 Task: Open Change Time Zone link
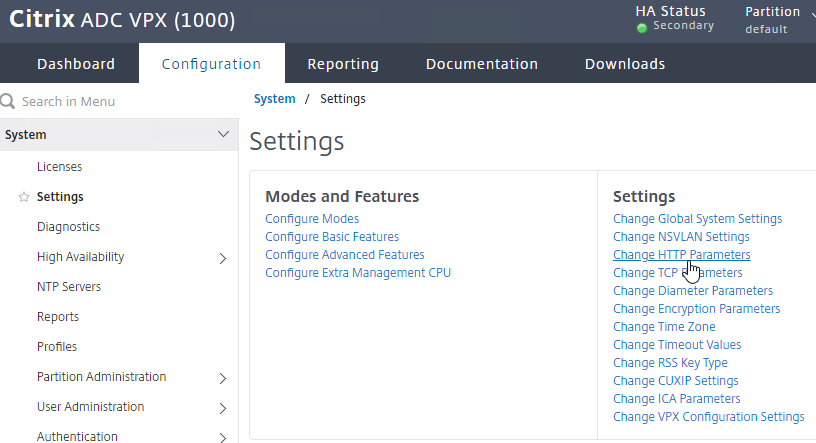pyautogui.click(x=664, y=326)
